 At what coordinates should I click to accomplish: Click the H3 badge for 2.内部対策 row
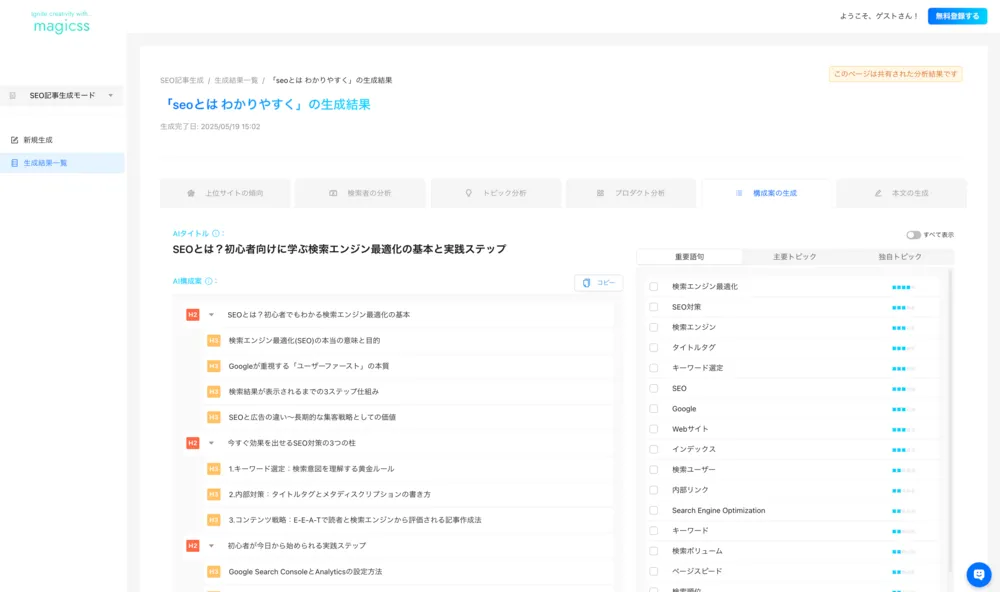tap(214, 494)
